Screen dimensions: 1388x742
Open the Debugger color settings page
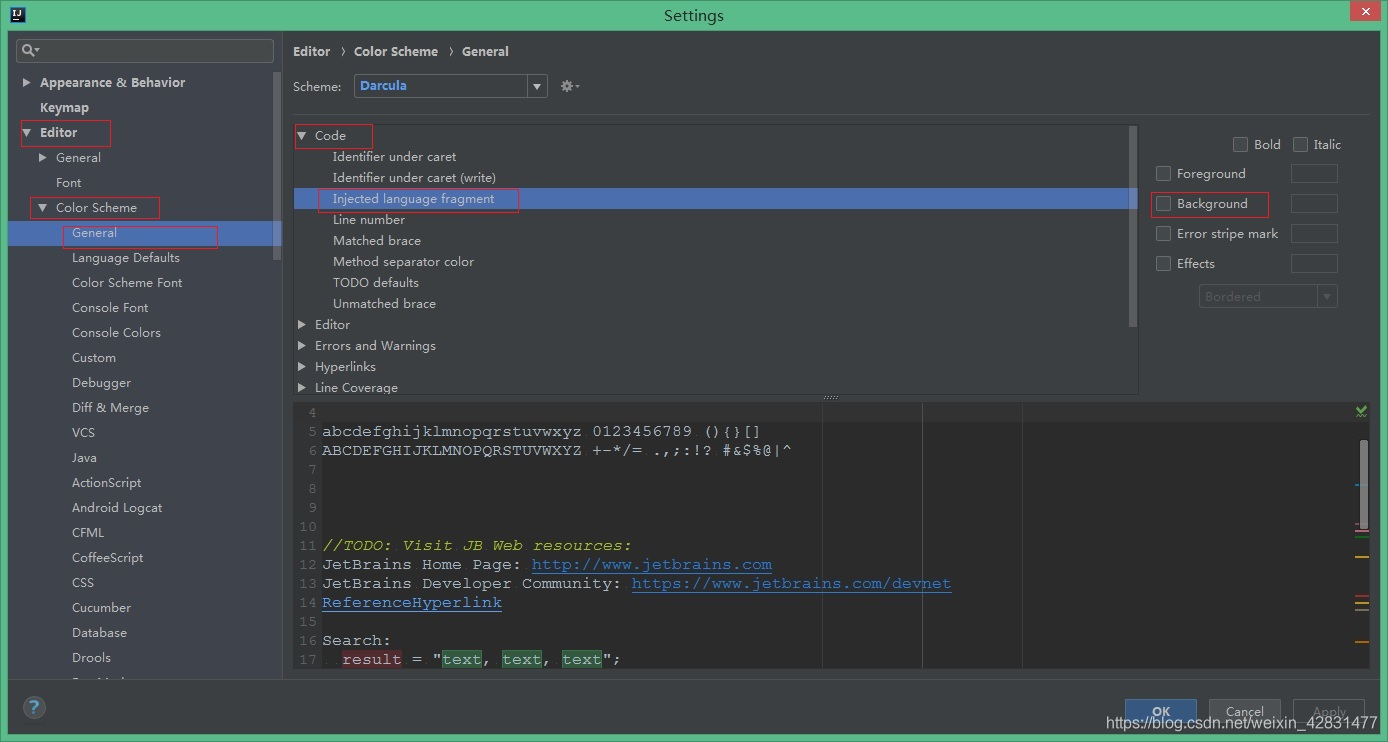click(101, 382)
